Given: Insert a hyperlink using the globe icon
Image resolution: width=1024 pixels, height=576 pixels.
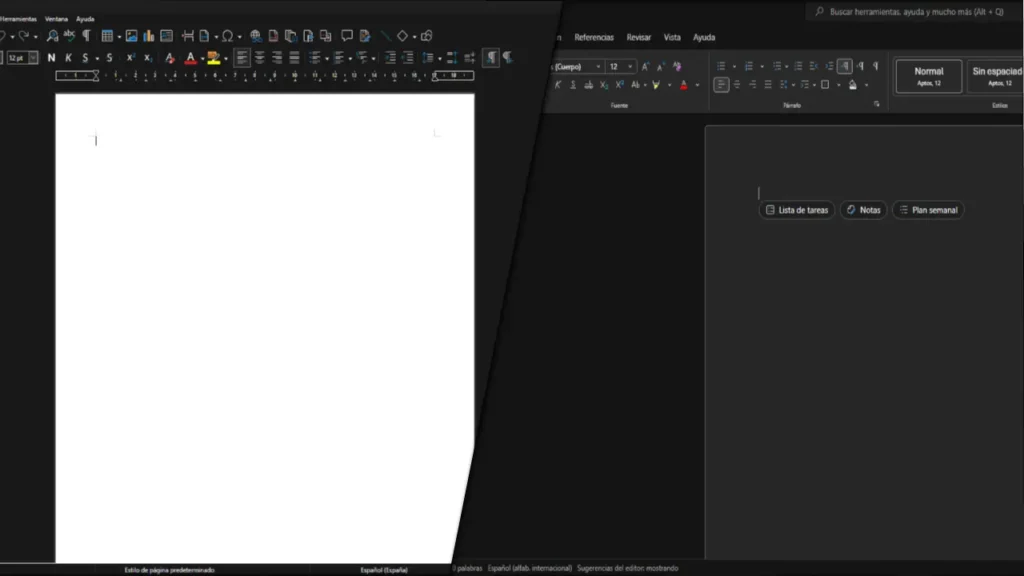Looking at the screenshot, I should [255, 36].
